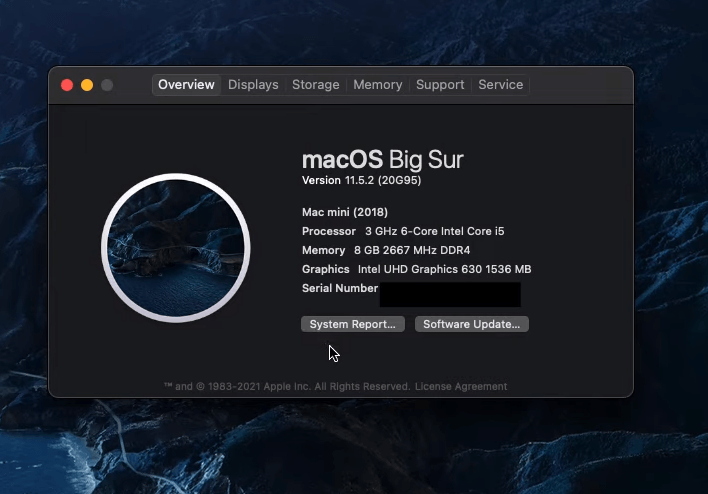The width and height of the screenshot is (708, 494).
Task: Click the 3 GHz 6-Core Intel Core i5 value
Action: (x=434, y=231)
